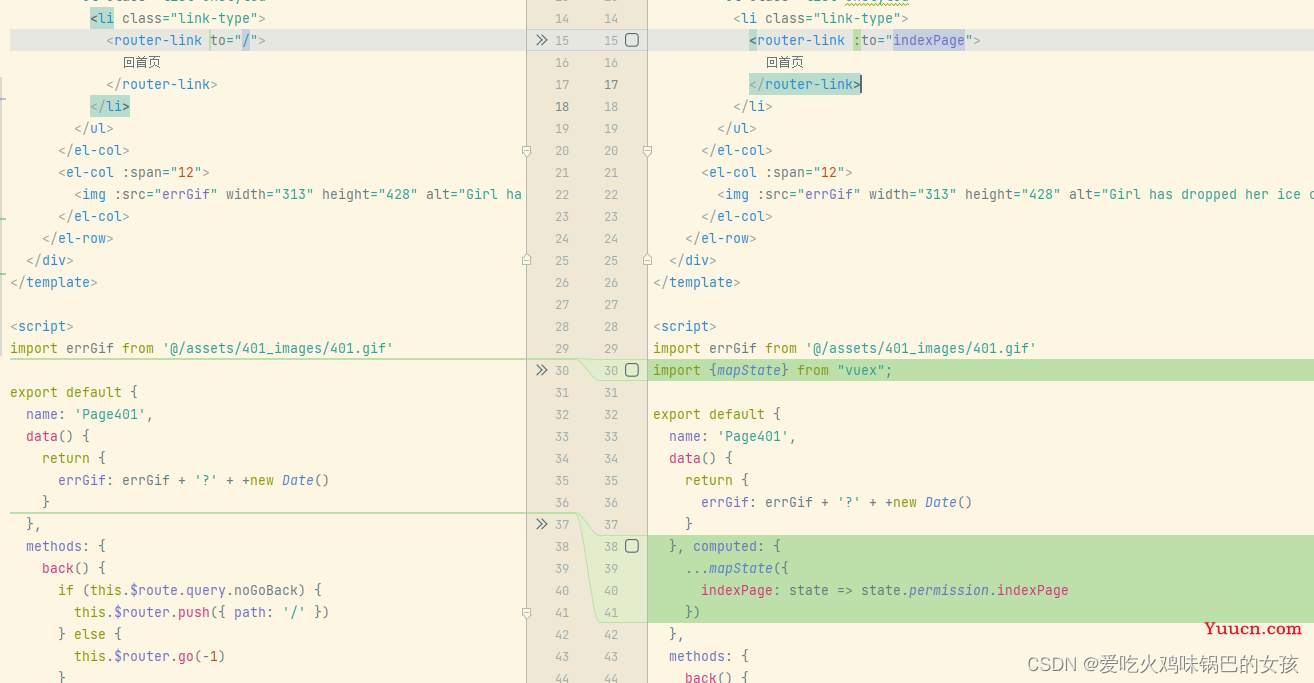This screenshot has width=1314, height=683.
Task: Click the highlighted '</router-link>' tag in right pane
Action: coord(805,84)
